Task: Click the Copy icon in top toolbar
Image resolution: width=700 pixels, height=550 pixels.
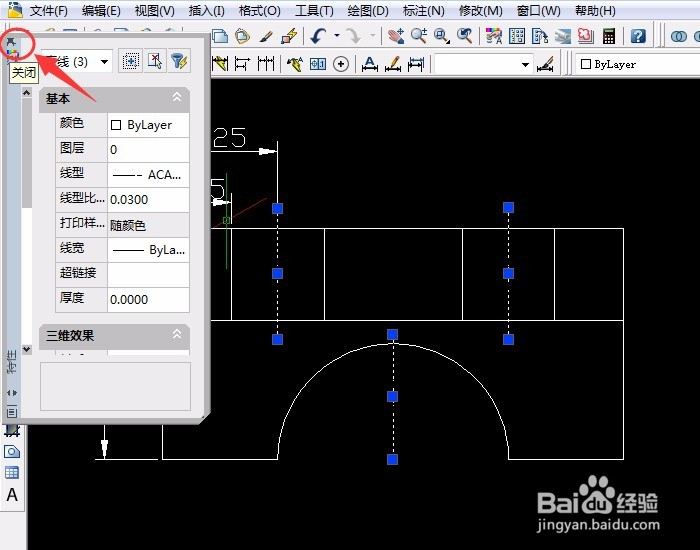Action: [x=220, y=36]
